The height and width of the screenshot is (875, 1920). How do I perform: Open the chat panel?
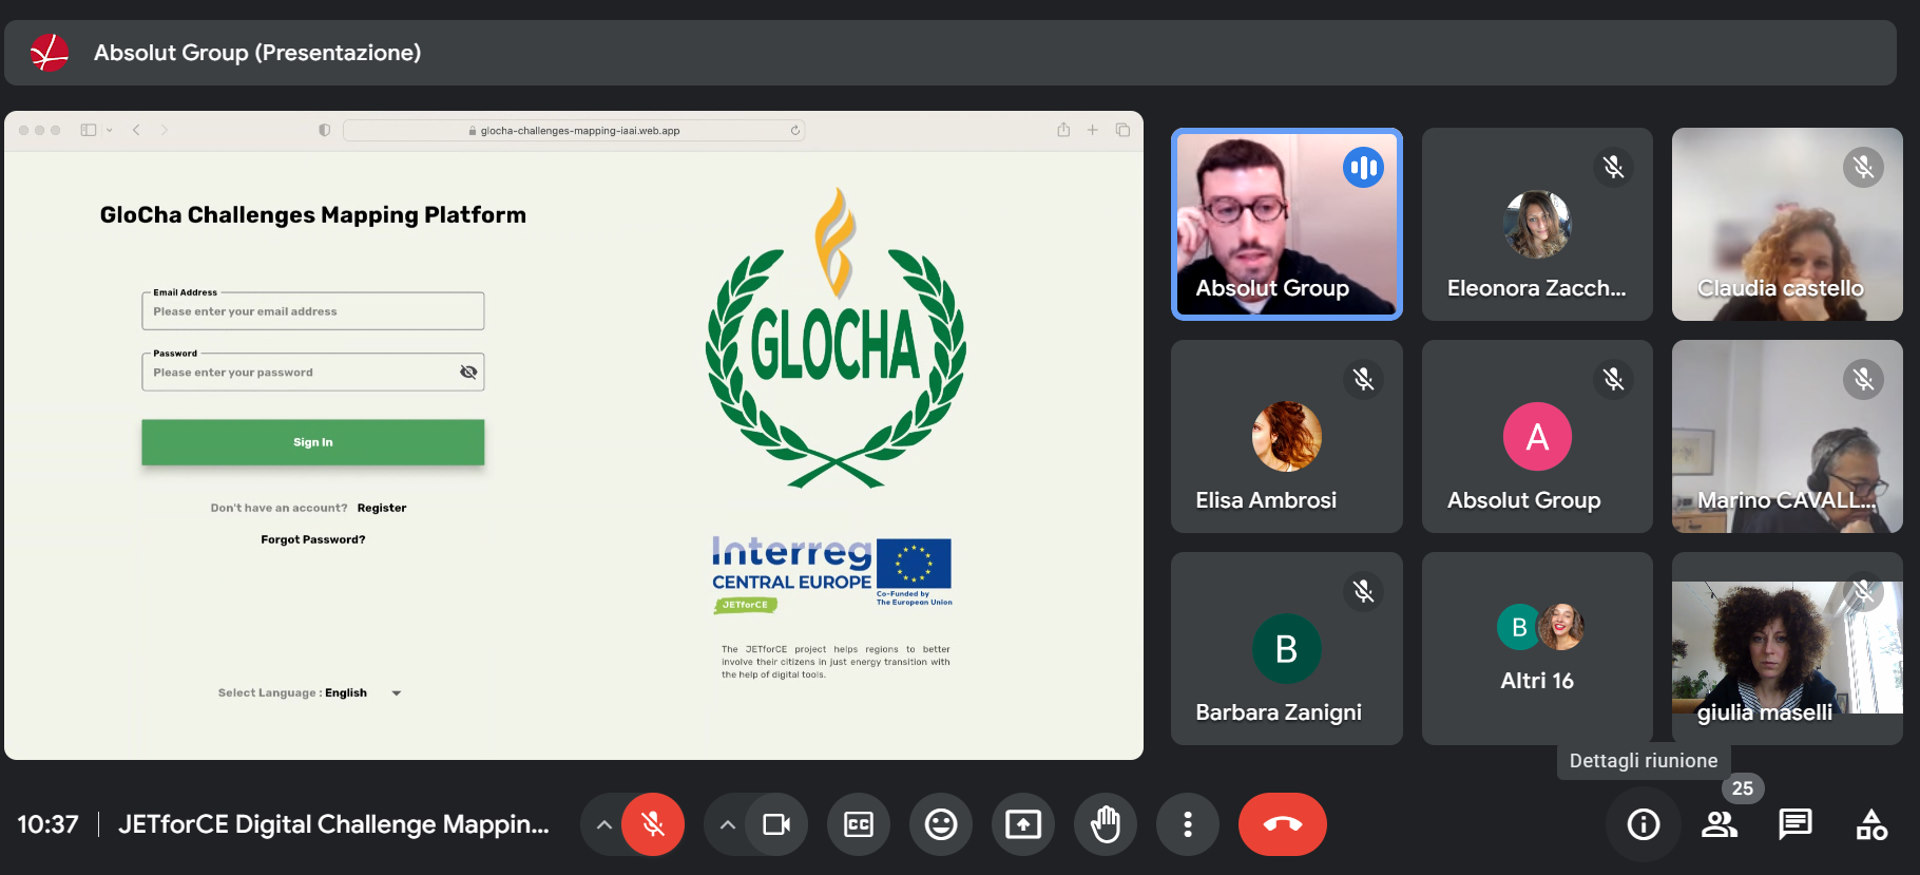[x=1795, y=824]
